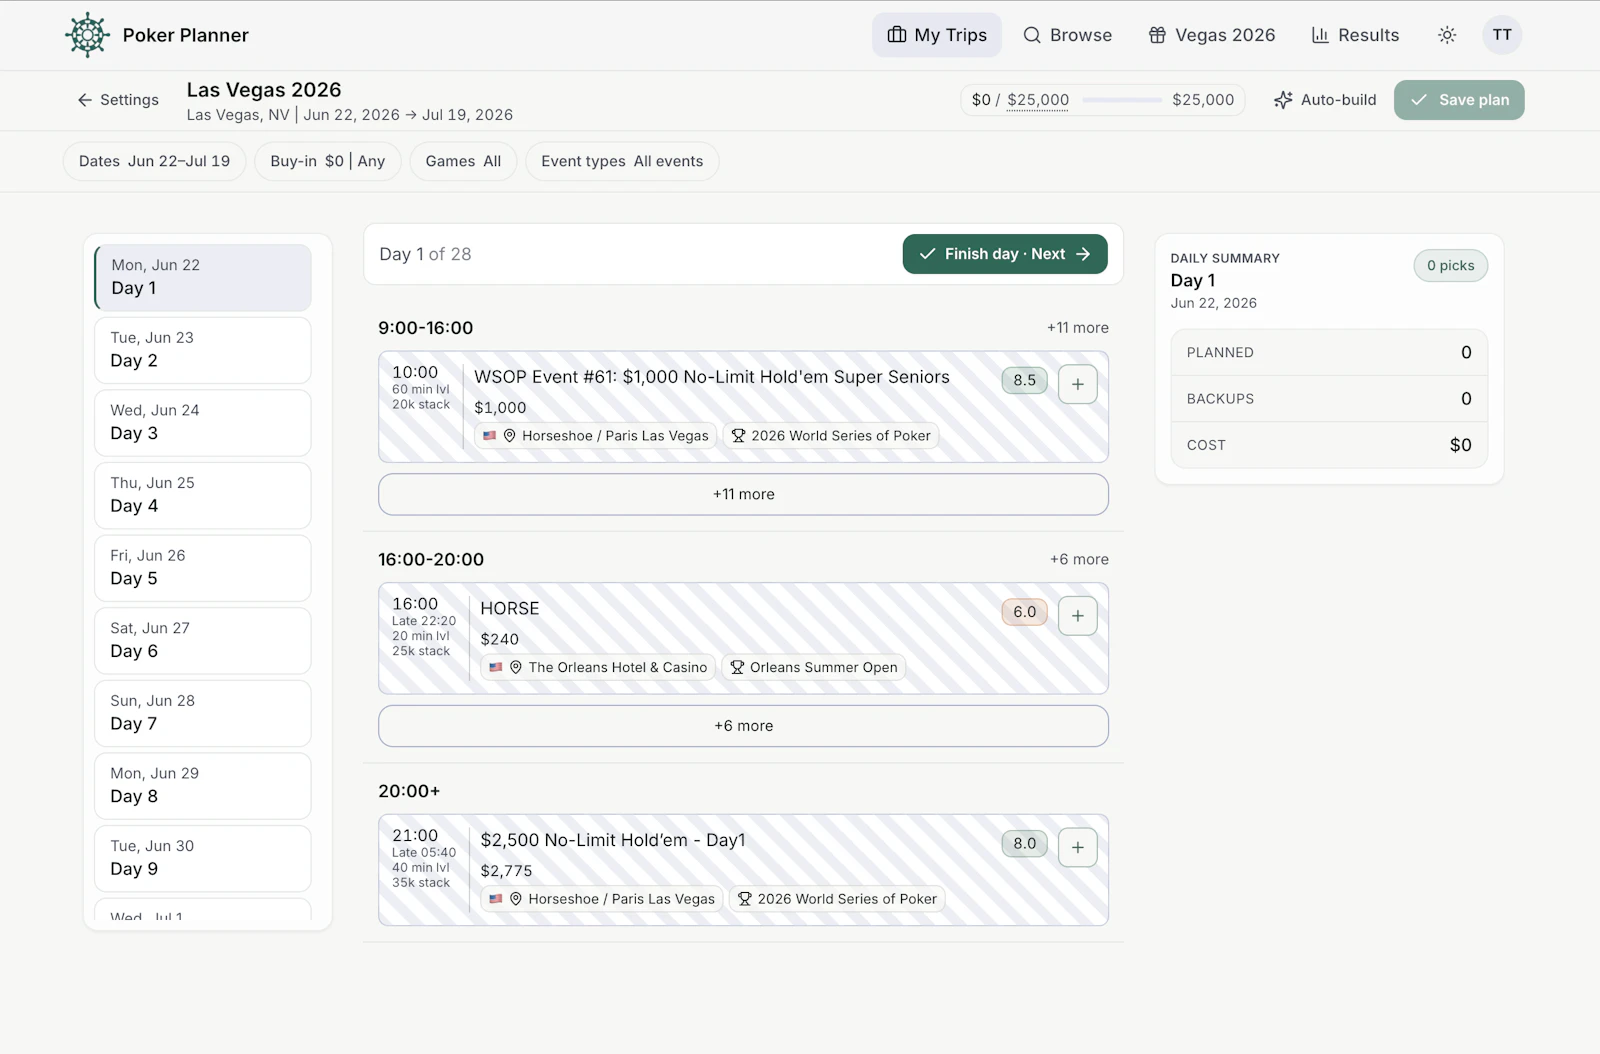This screenshot has height=1054, width=1600.
Task: Add $2,500 No-Limit Hold'em Day1 with plus
Action: tap(1077, 847)
